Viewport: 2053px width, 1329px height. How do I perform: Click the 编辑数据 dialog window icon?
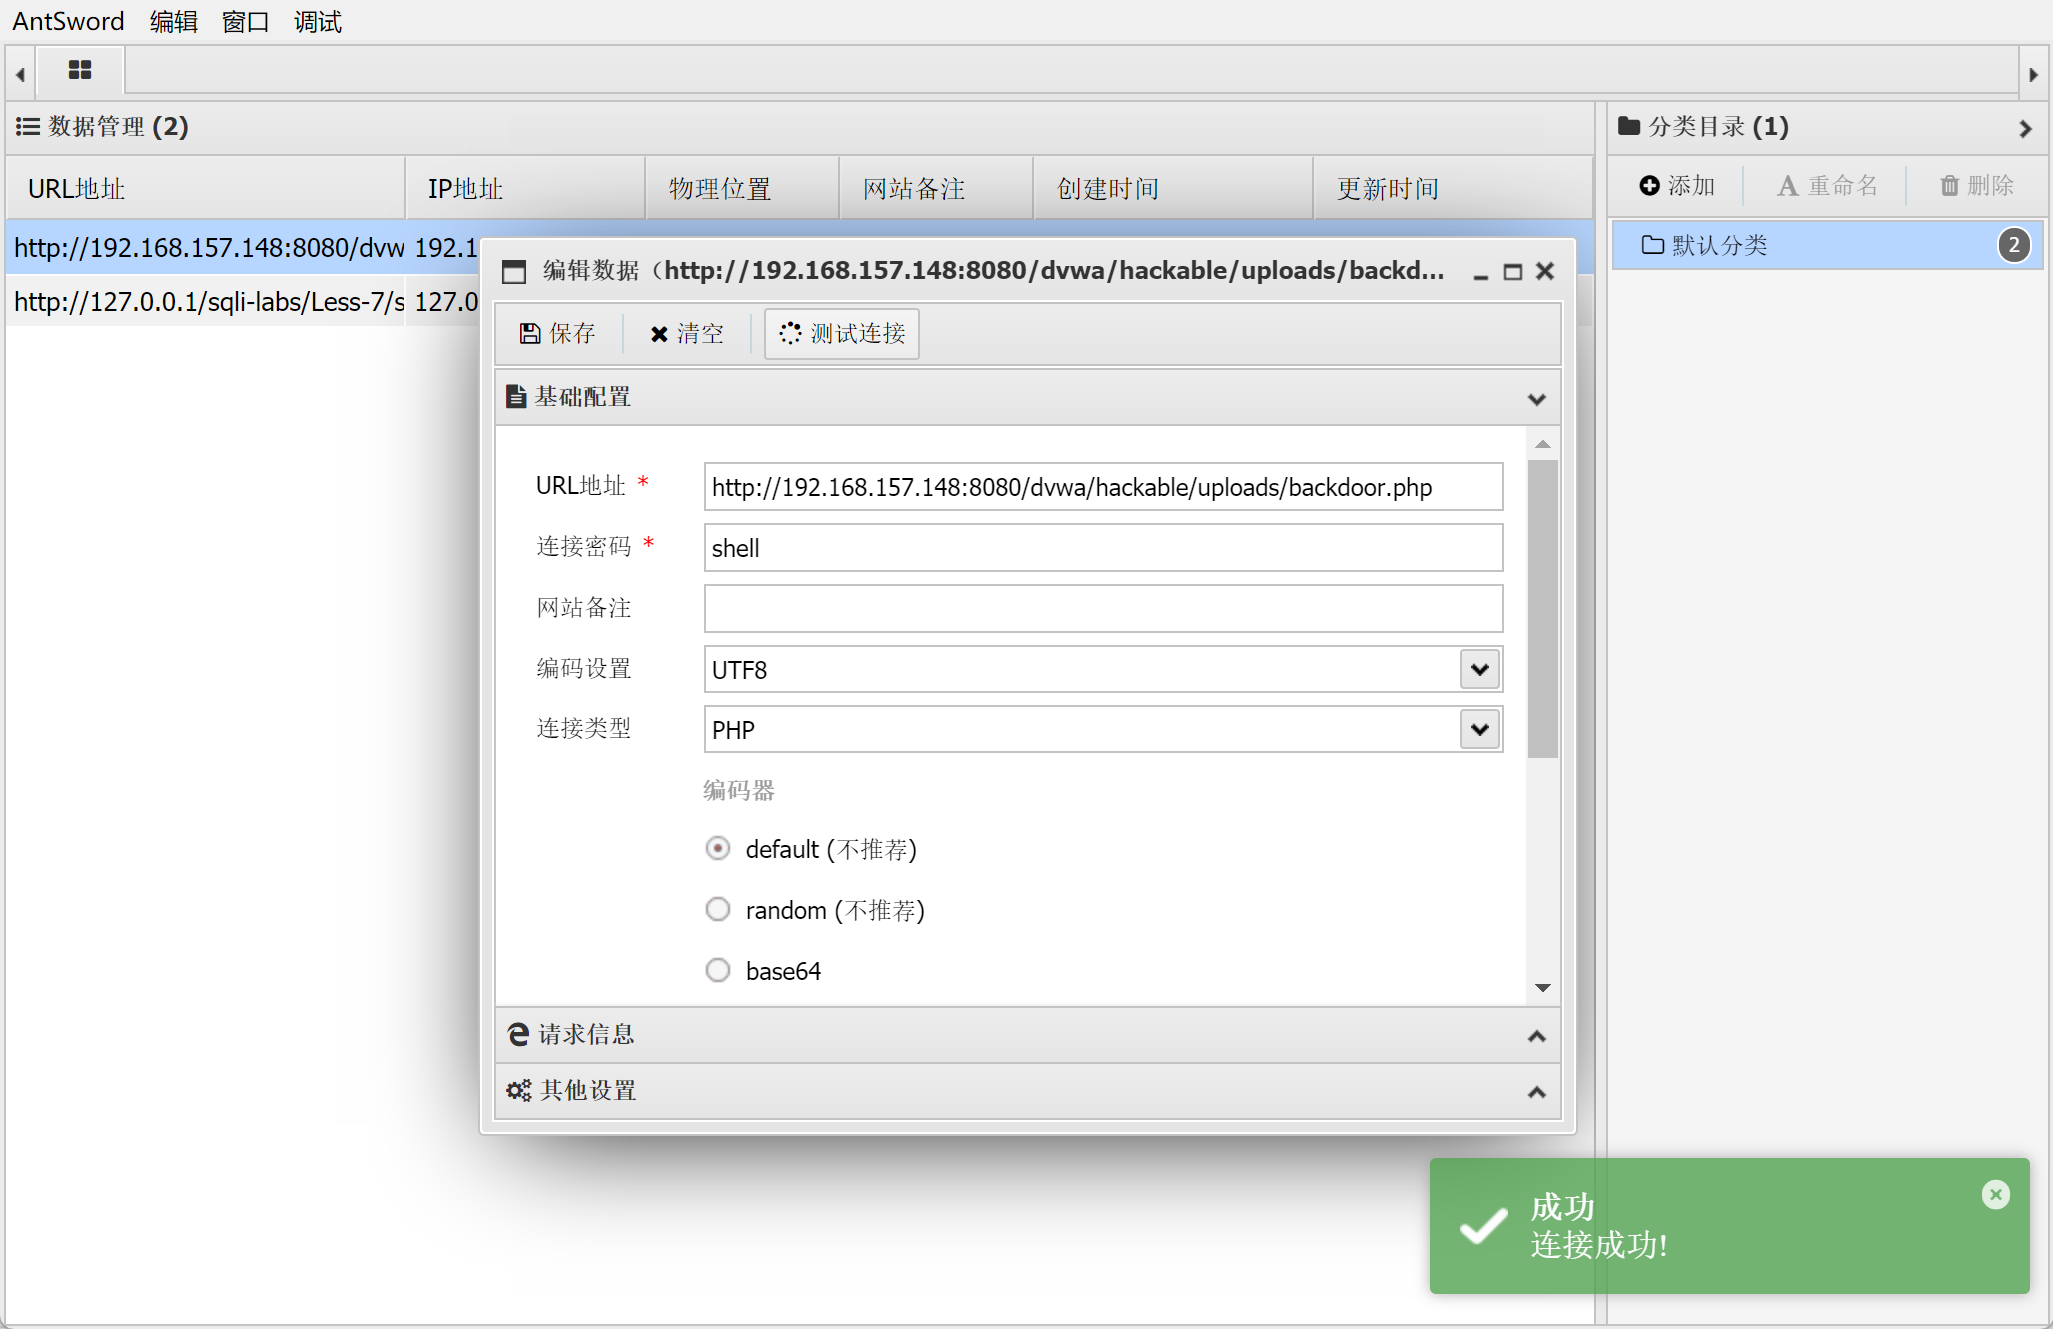click(x=514, y=272)
